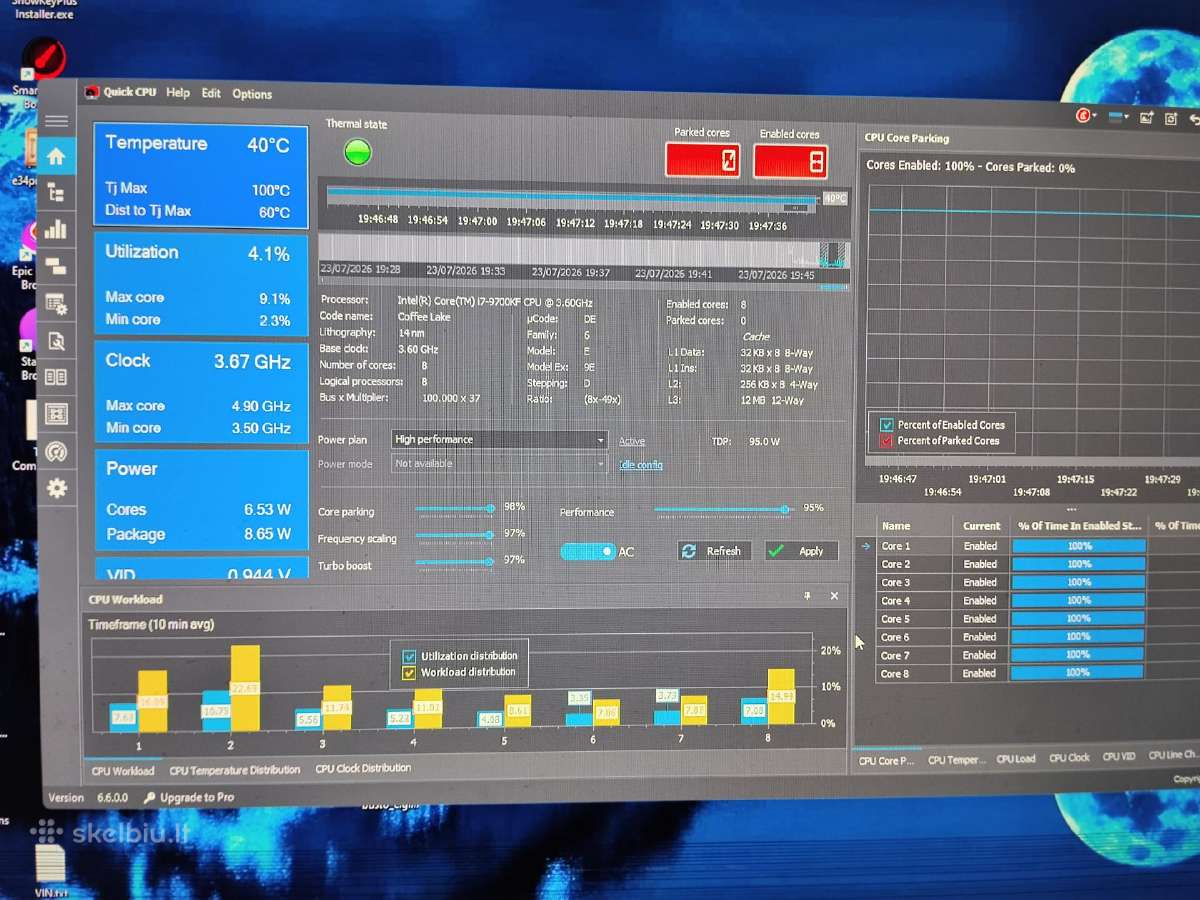Click the Refresh button

coord(714,551)
